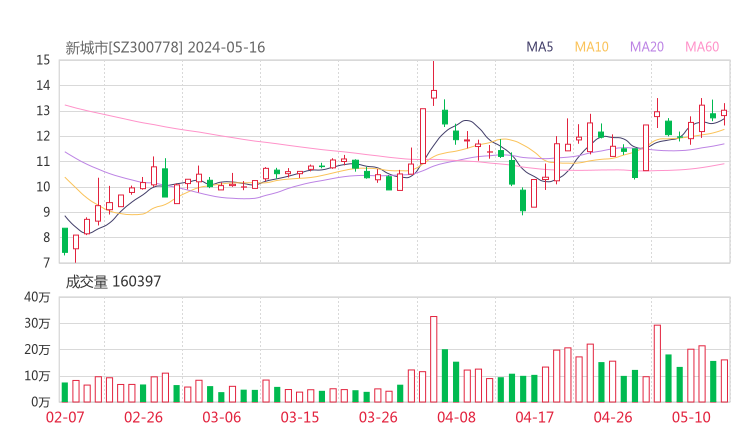Image resolution: width=740 pixels, height=440 pixels.
Task: Click the 30万 volume axis label
Action: pos(37,323)
